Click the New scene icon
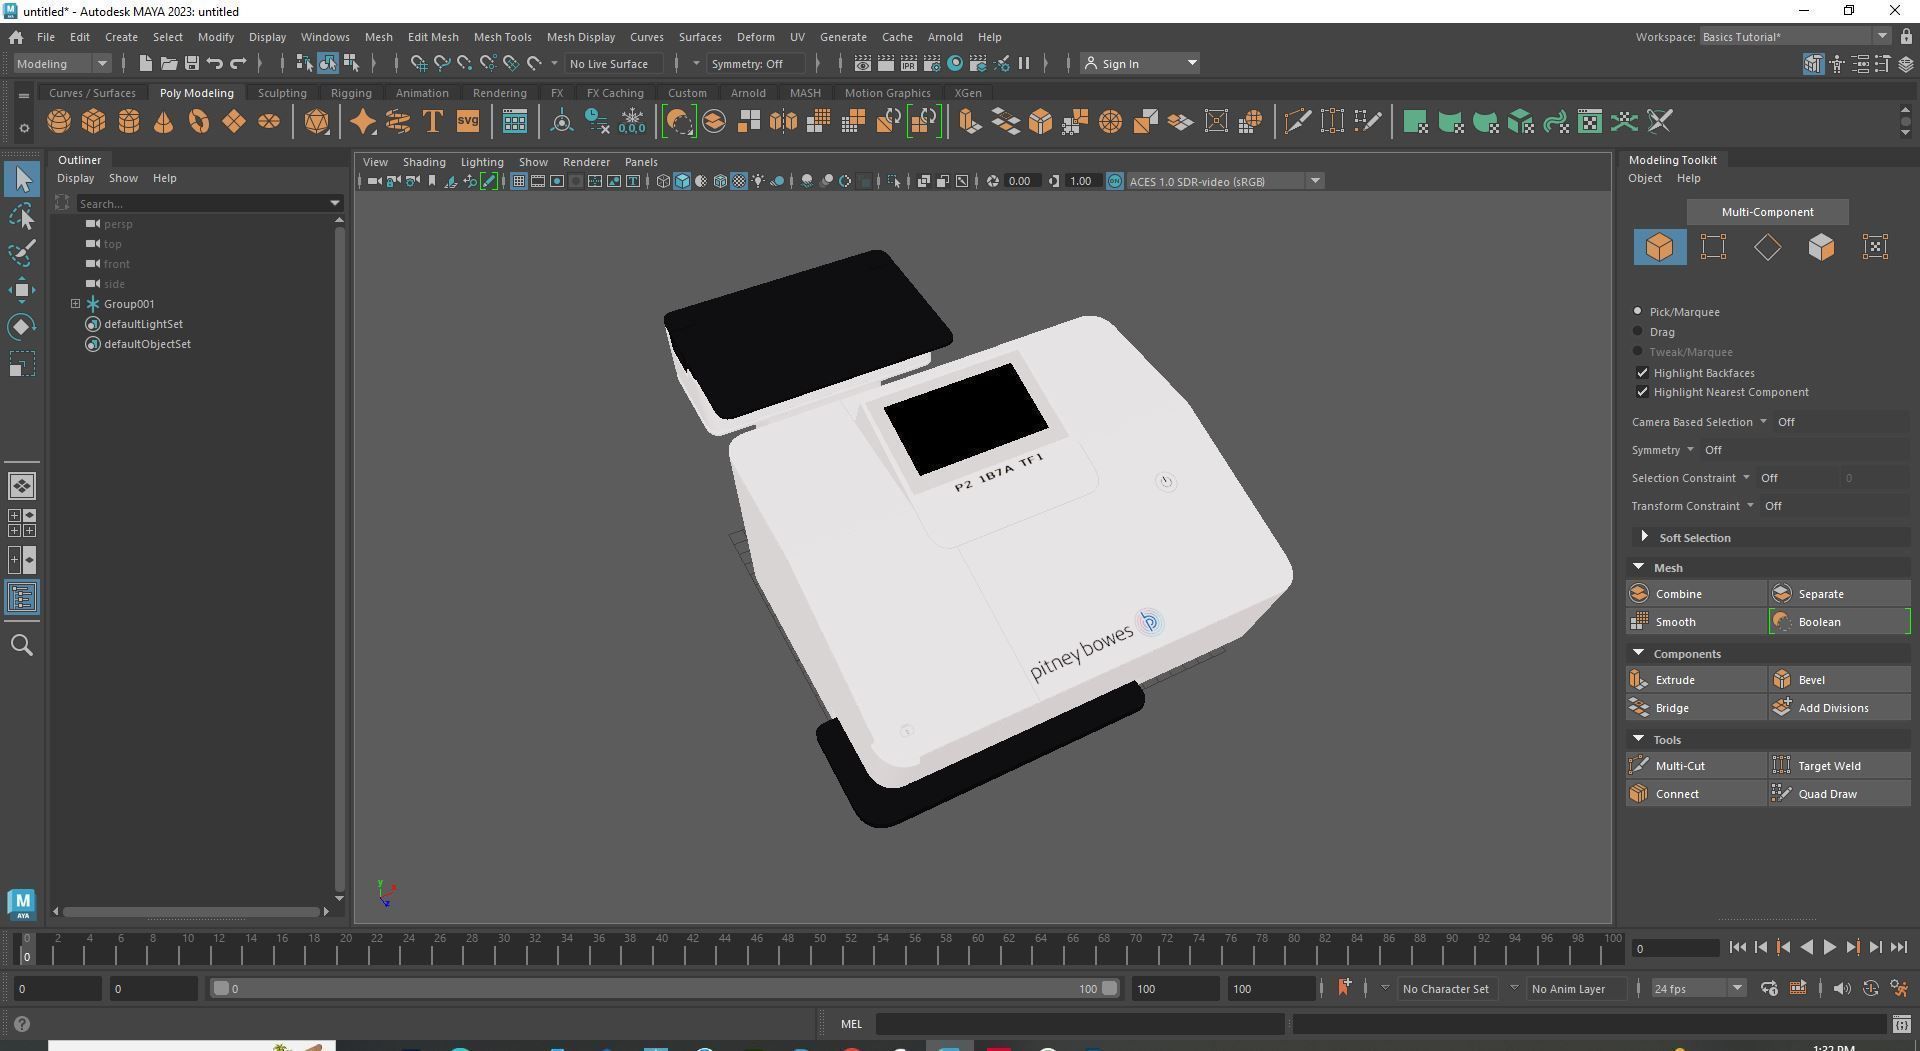This screenshot has width=1920, height=1051. click(145, 64)
